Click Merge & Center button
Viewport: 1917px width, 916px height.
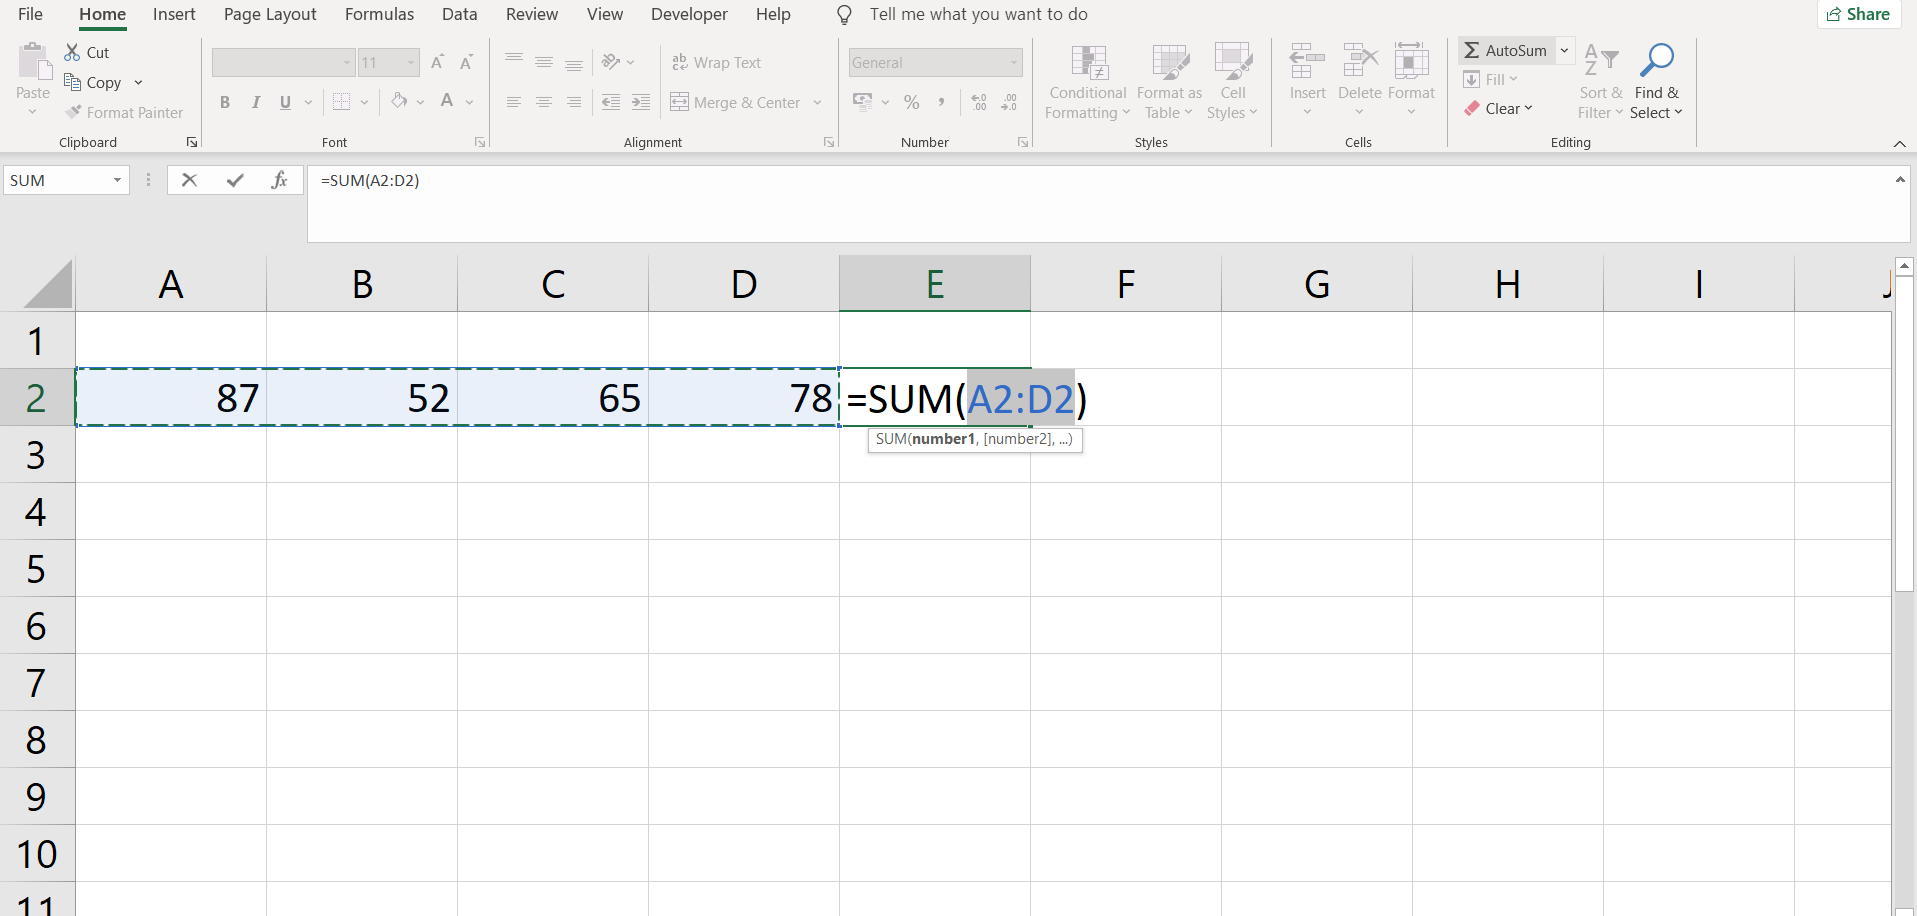pyautogui.click(x=736, y=102)
